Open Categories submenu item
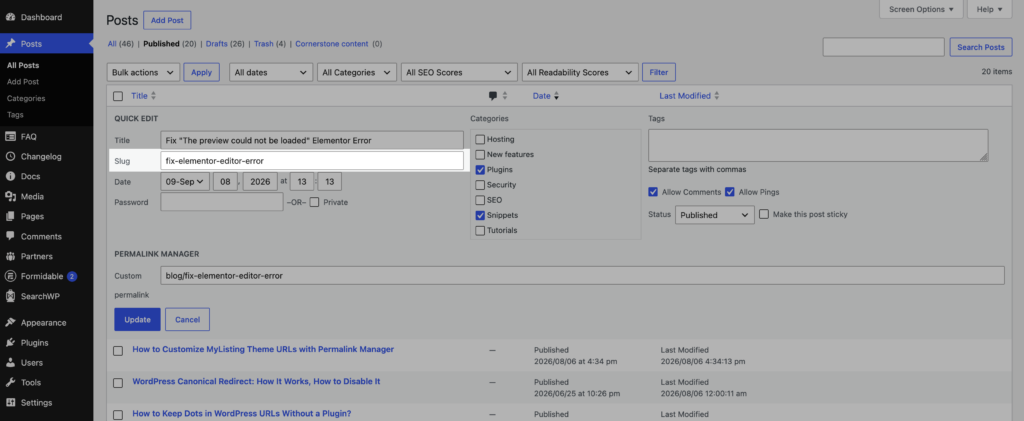1024x421 pixels. [26, 98]
